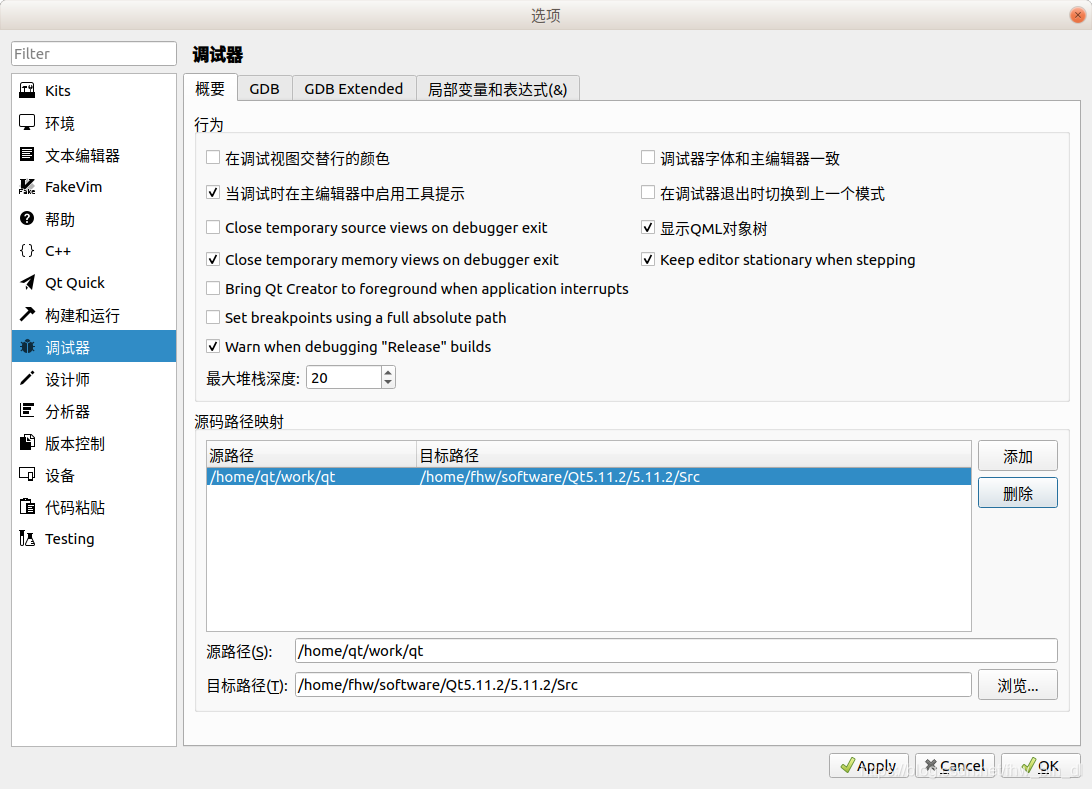The image size is (1092, 789).
Task: Decrease 最大堆栈深度 with down arrow
Action: (x=389, y=383)
